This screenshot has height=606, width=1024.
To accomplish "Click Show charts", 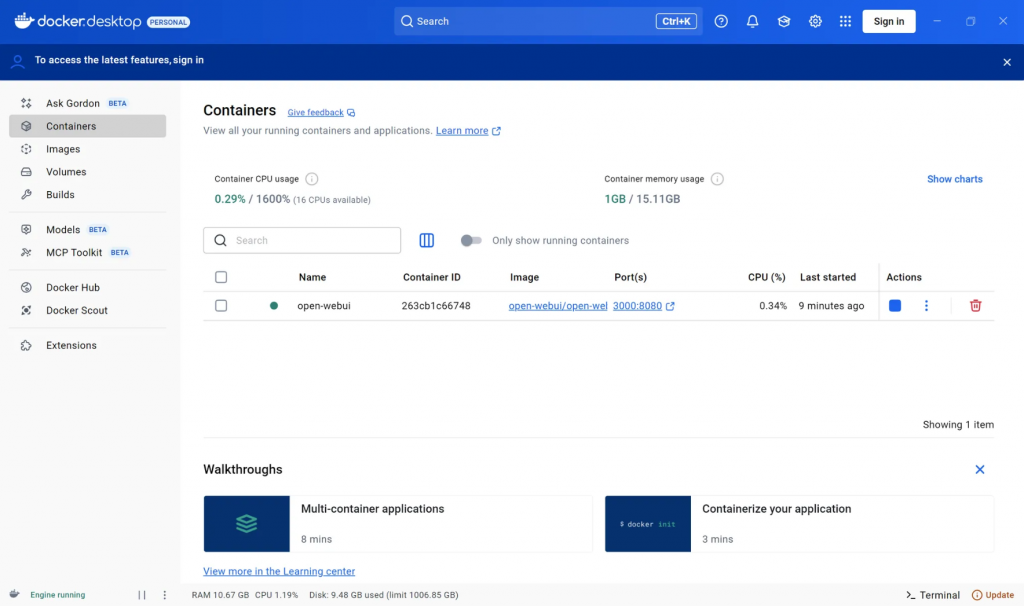I will tap(954, 179).
